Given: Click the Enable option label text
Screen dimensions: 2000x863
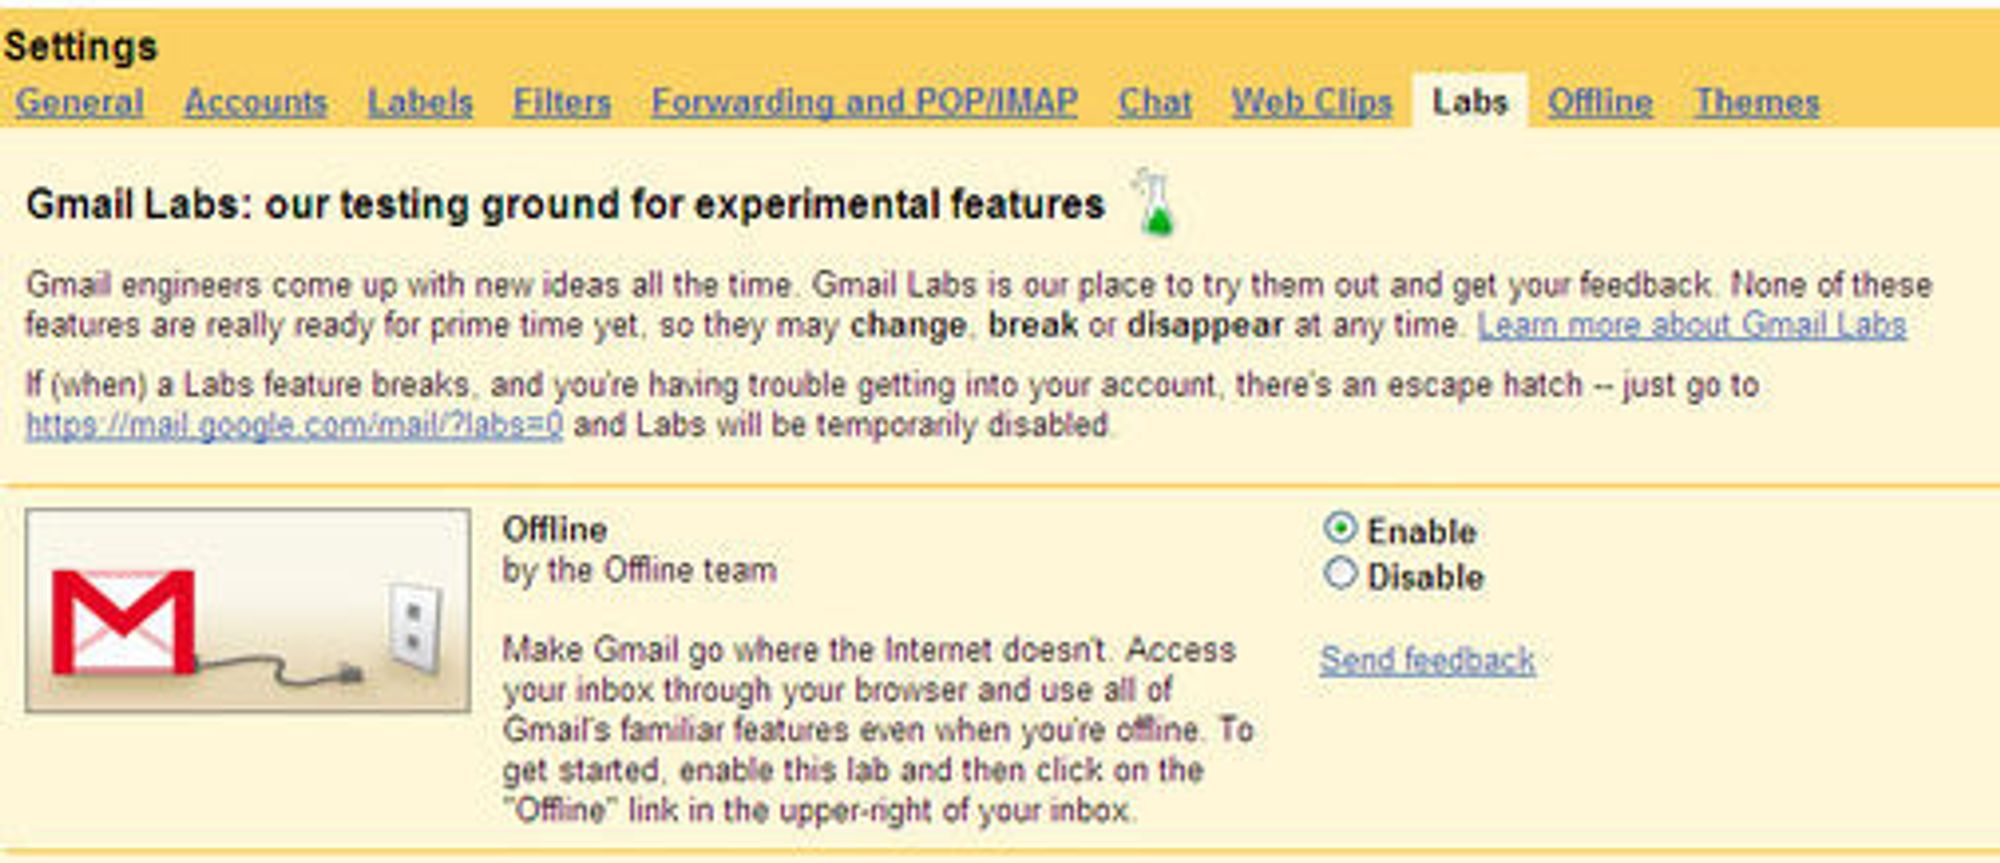Looking at the screenshot, I should 1421,531.
